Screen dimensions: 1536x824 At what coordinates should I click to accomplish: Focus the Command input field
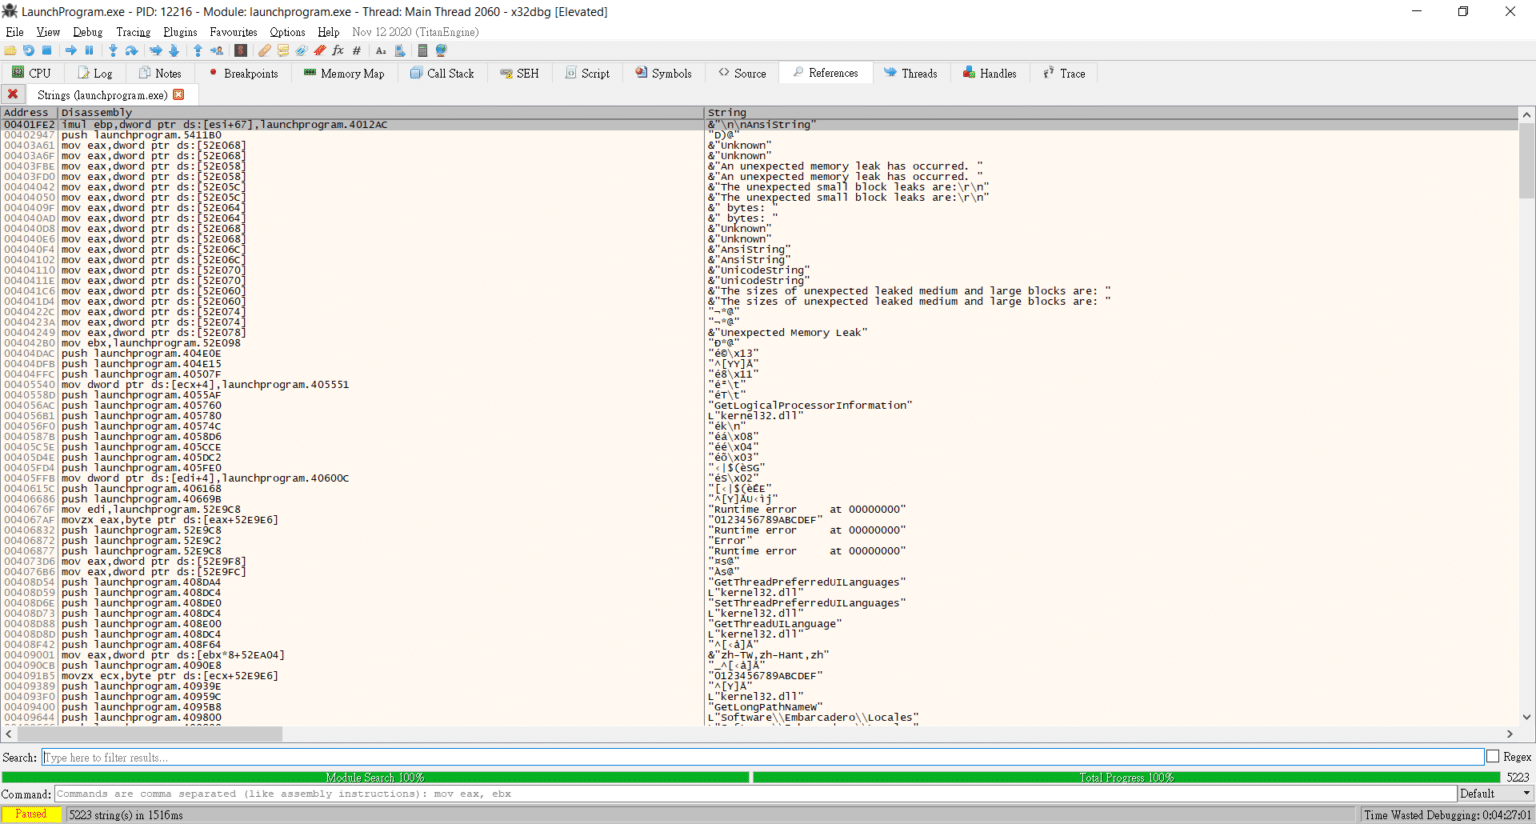pos(754,794)
